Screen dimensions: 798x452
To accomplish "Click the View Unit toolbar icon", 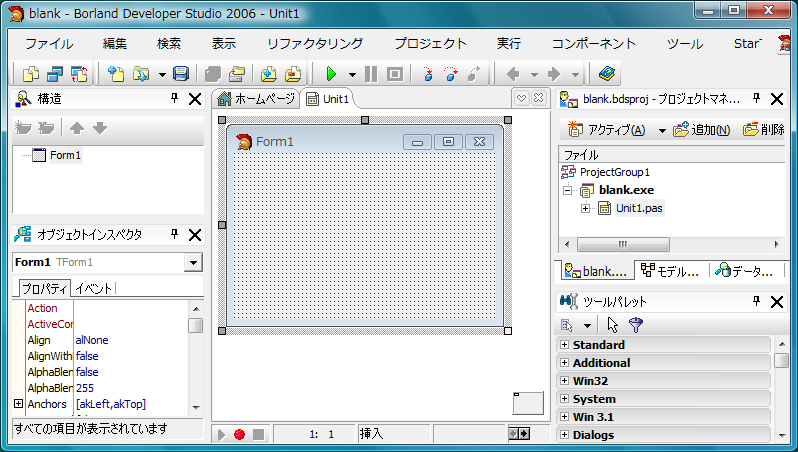I will pyautogui.click(x=31, y=74).
